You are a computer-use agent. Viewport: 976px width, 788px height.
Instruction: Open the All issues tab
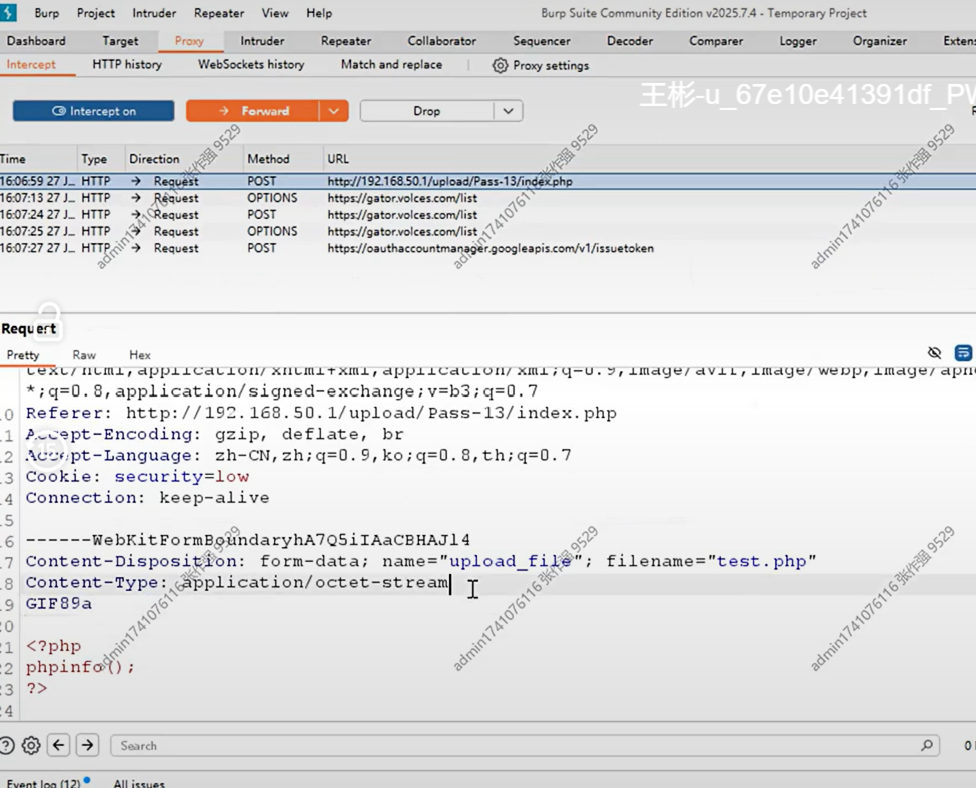tap(139, 783)
